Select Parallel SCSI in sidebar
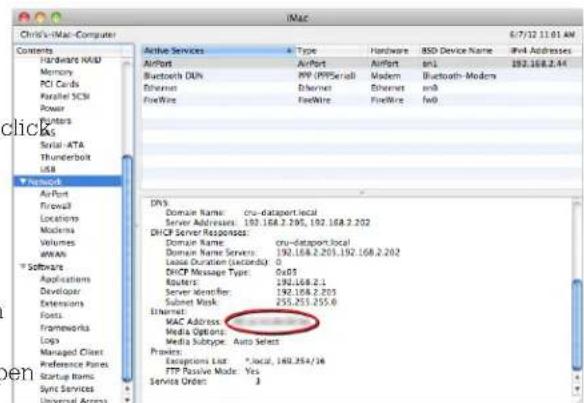Image resolution: width=584 pixels, height=403 pixels. point(64,96)
